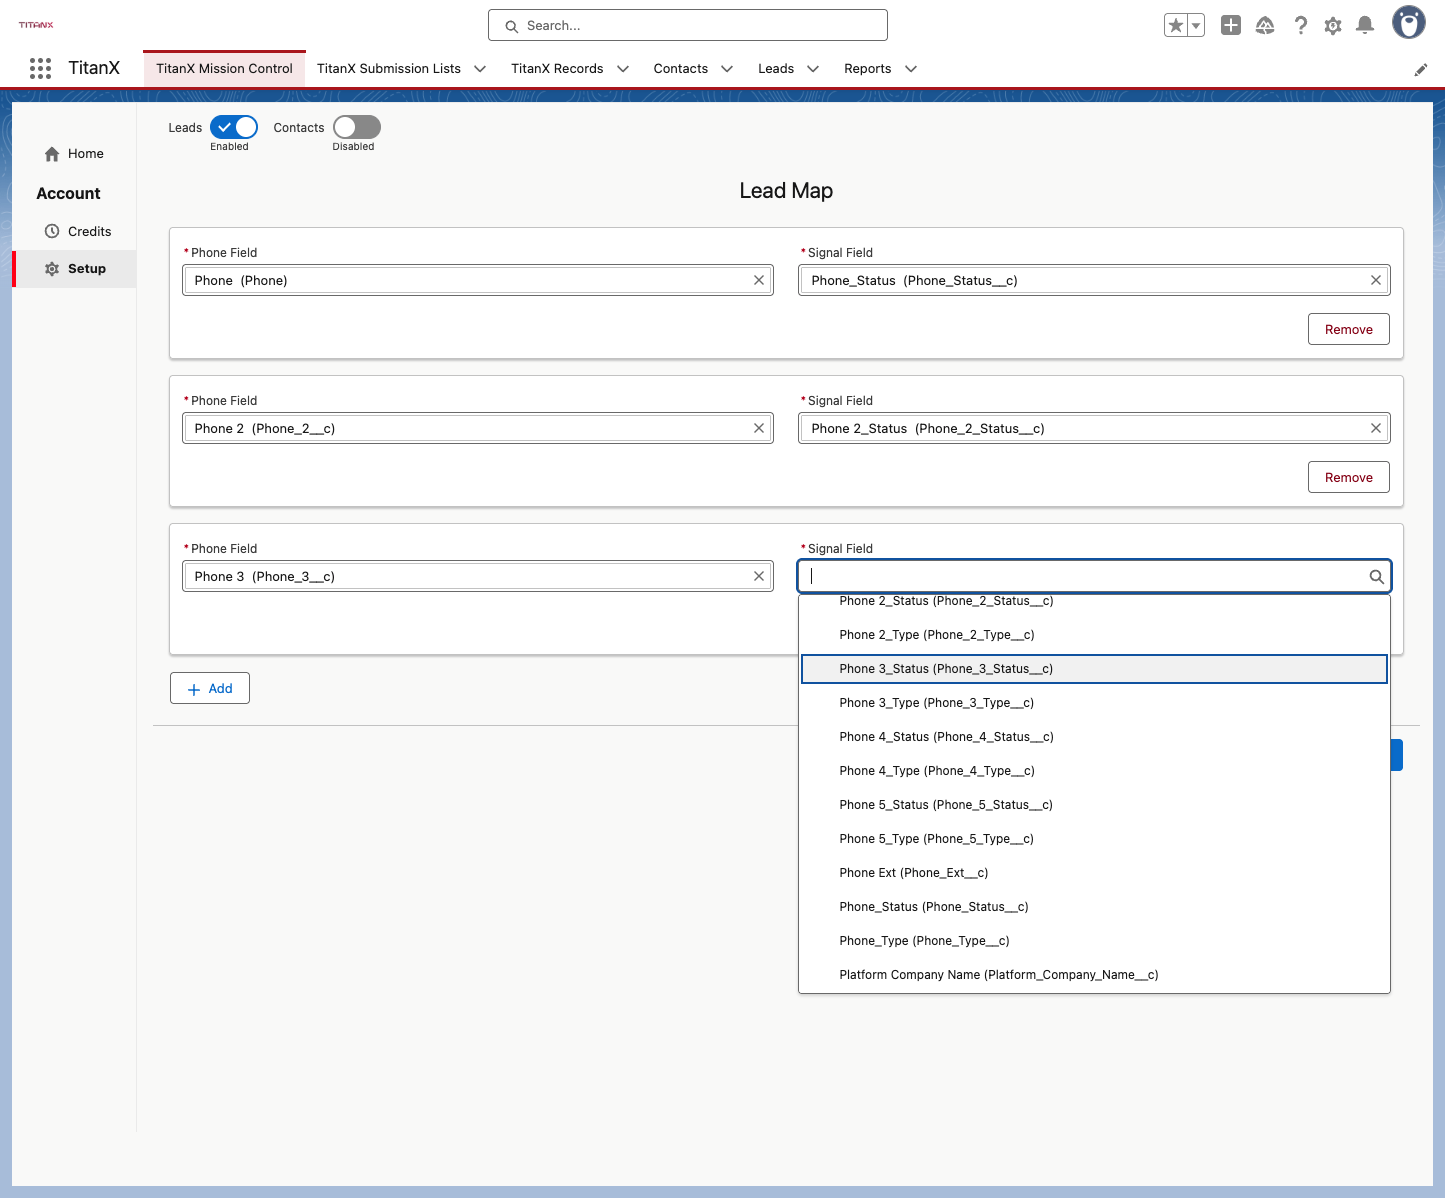Open the Reports tab
1445x1198 pixels.
click(868, 69)
